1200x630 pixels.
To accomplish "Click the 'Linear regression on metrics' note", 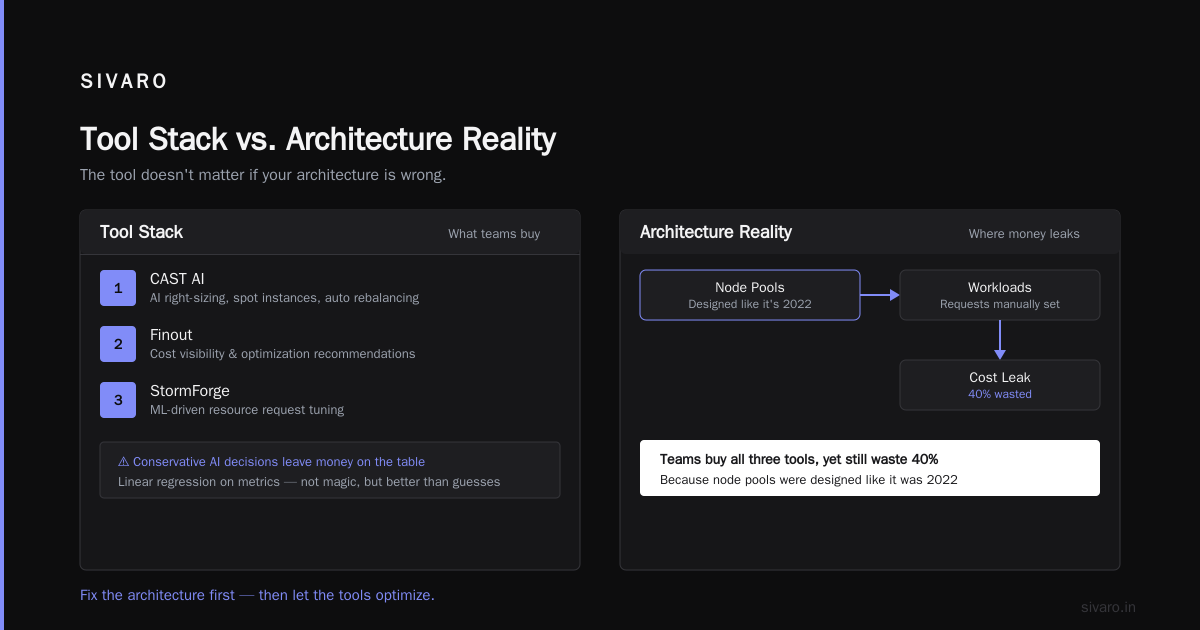I will (309, 482).
